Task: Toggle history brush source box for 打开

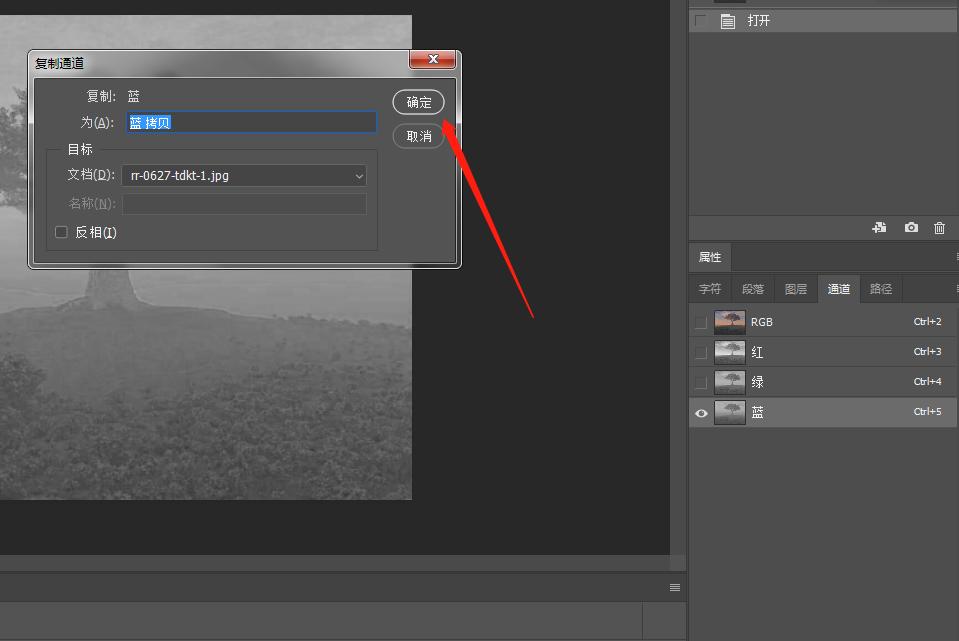Action: (701, 21)
